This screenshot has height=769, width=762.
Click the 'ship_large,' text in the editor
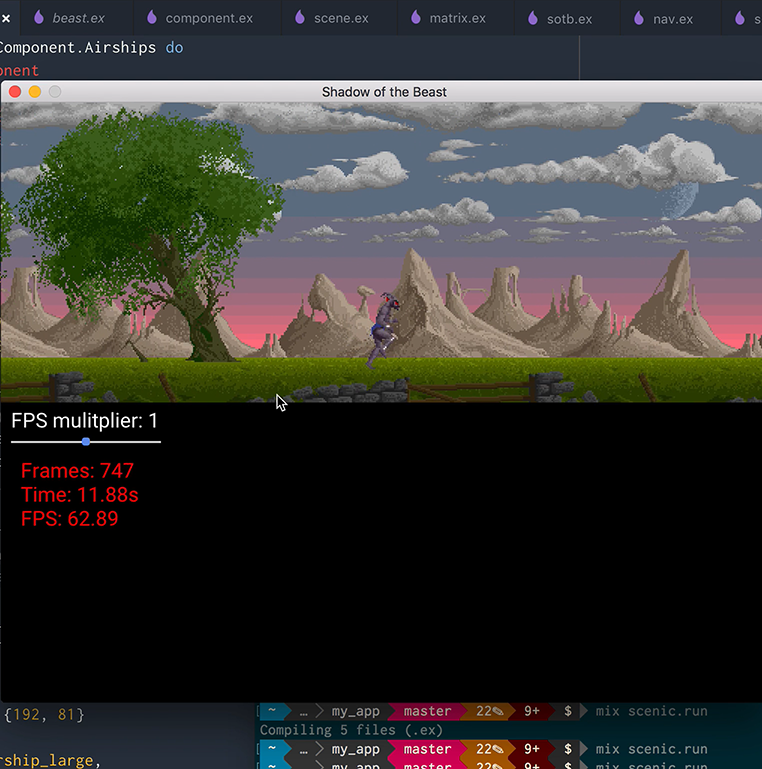click(x=50, y=761)
